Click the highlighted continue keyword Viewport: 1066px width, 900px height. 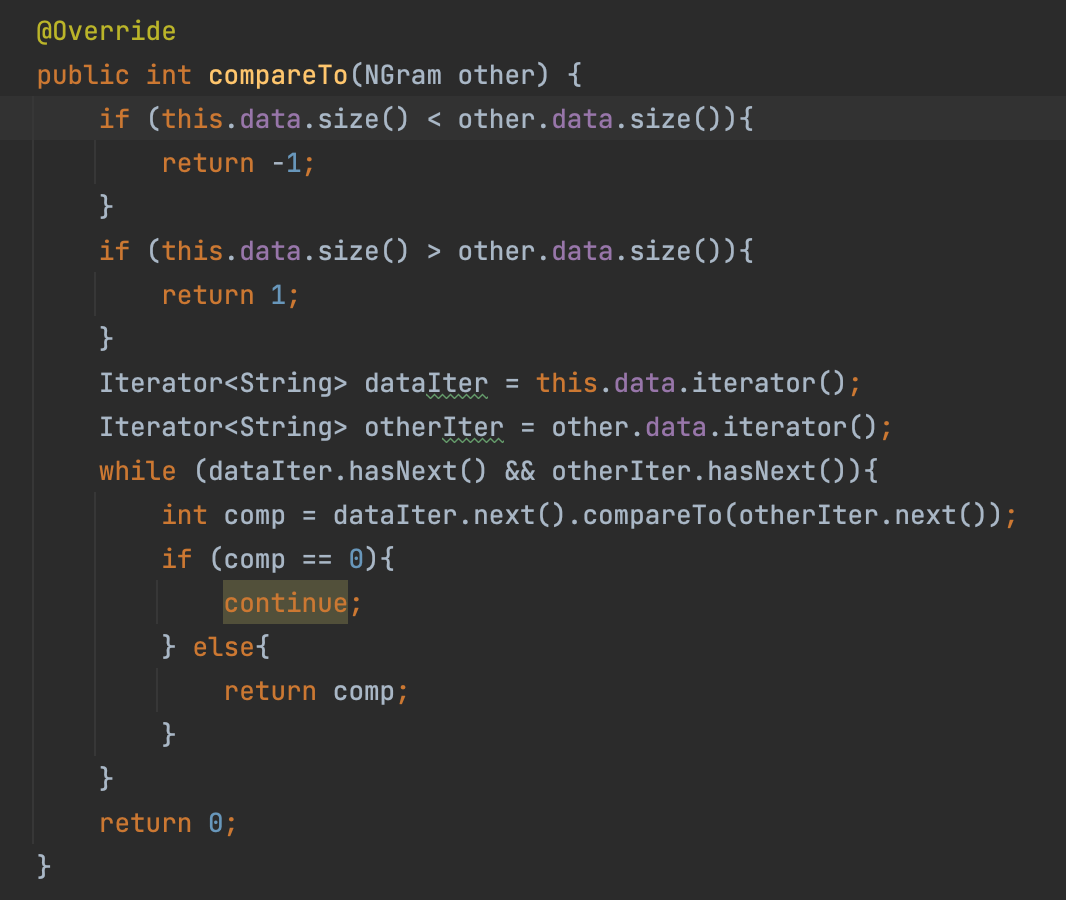[x=285, y=603]
